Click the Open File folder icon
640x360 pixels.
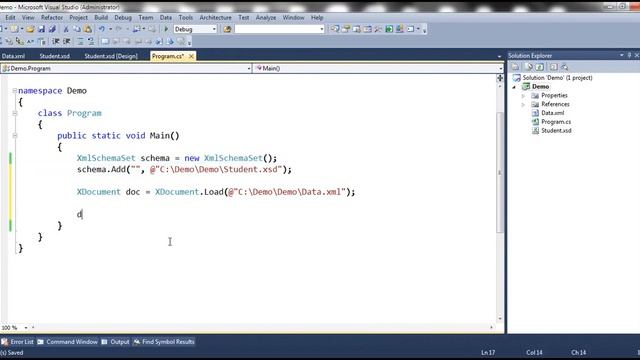tap(30, 29)
